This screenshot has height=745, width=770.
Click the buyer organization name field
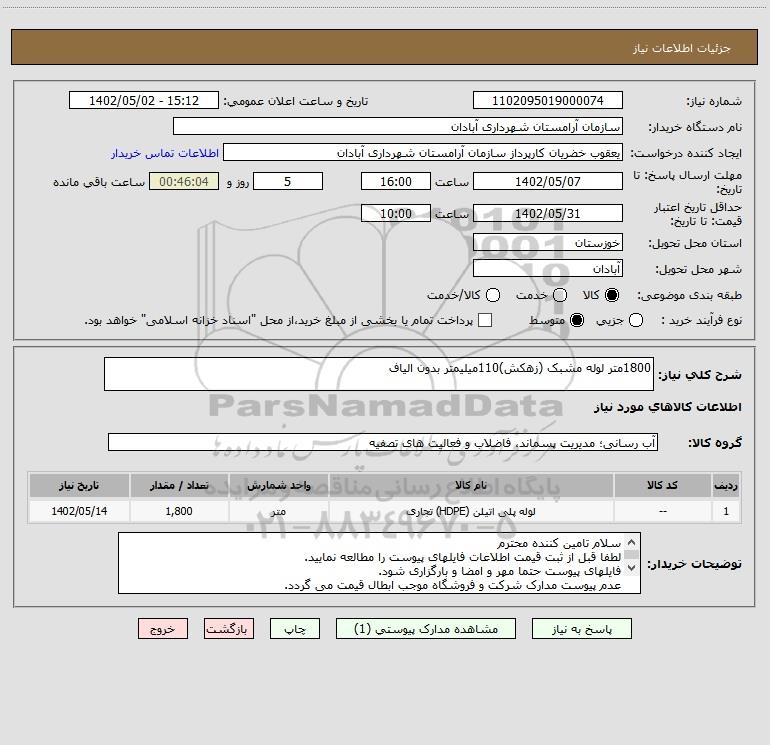tap(398, 127)
